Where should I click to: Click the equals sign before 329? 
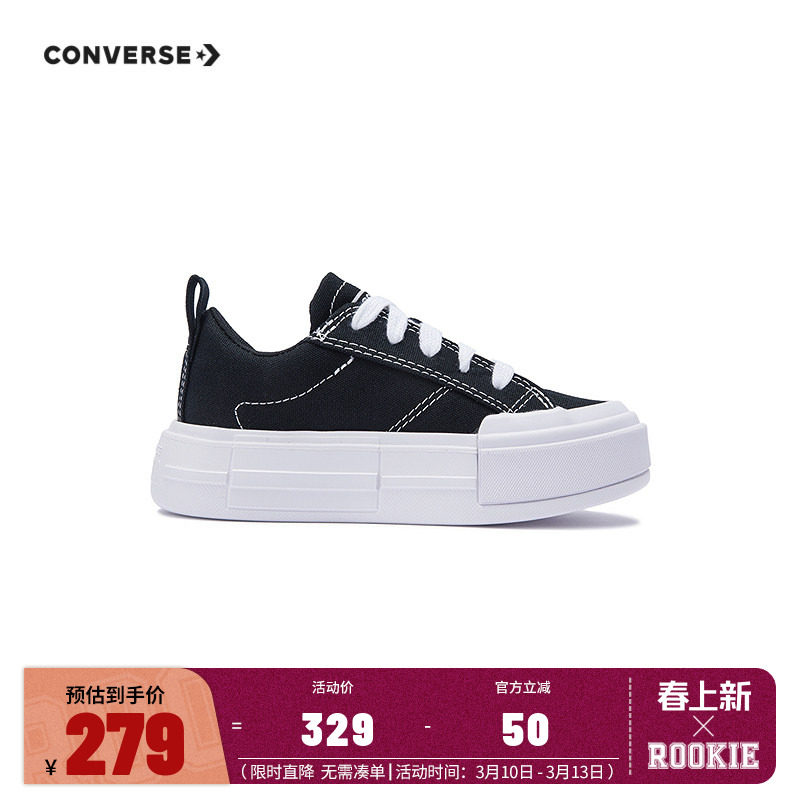(236, 725)
